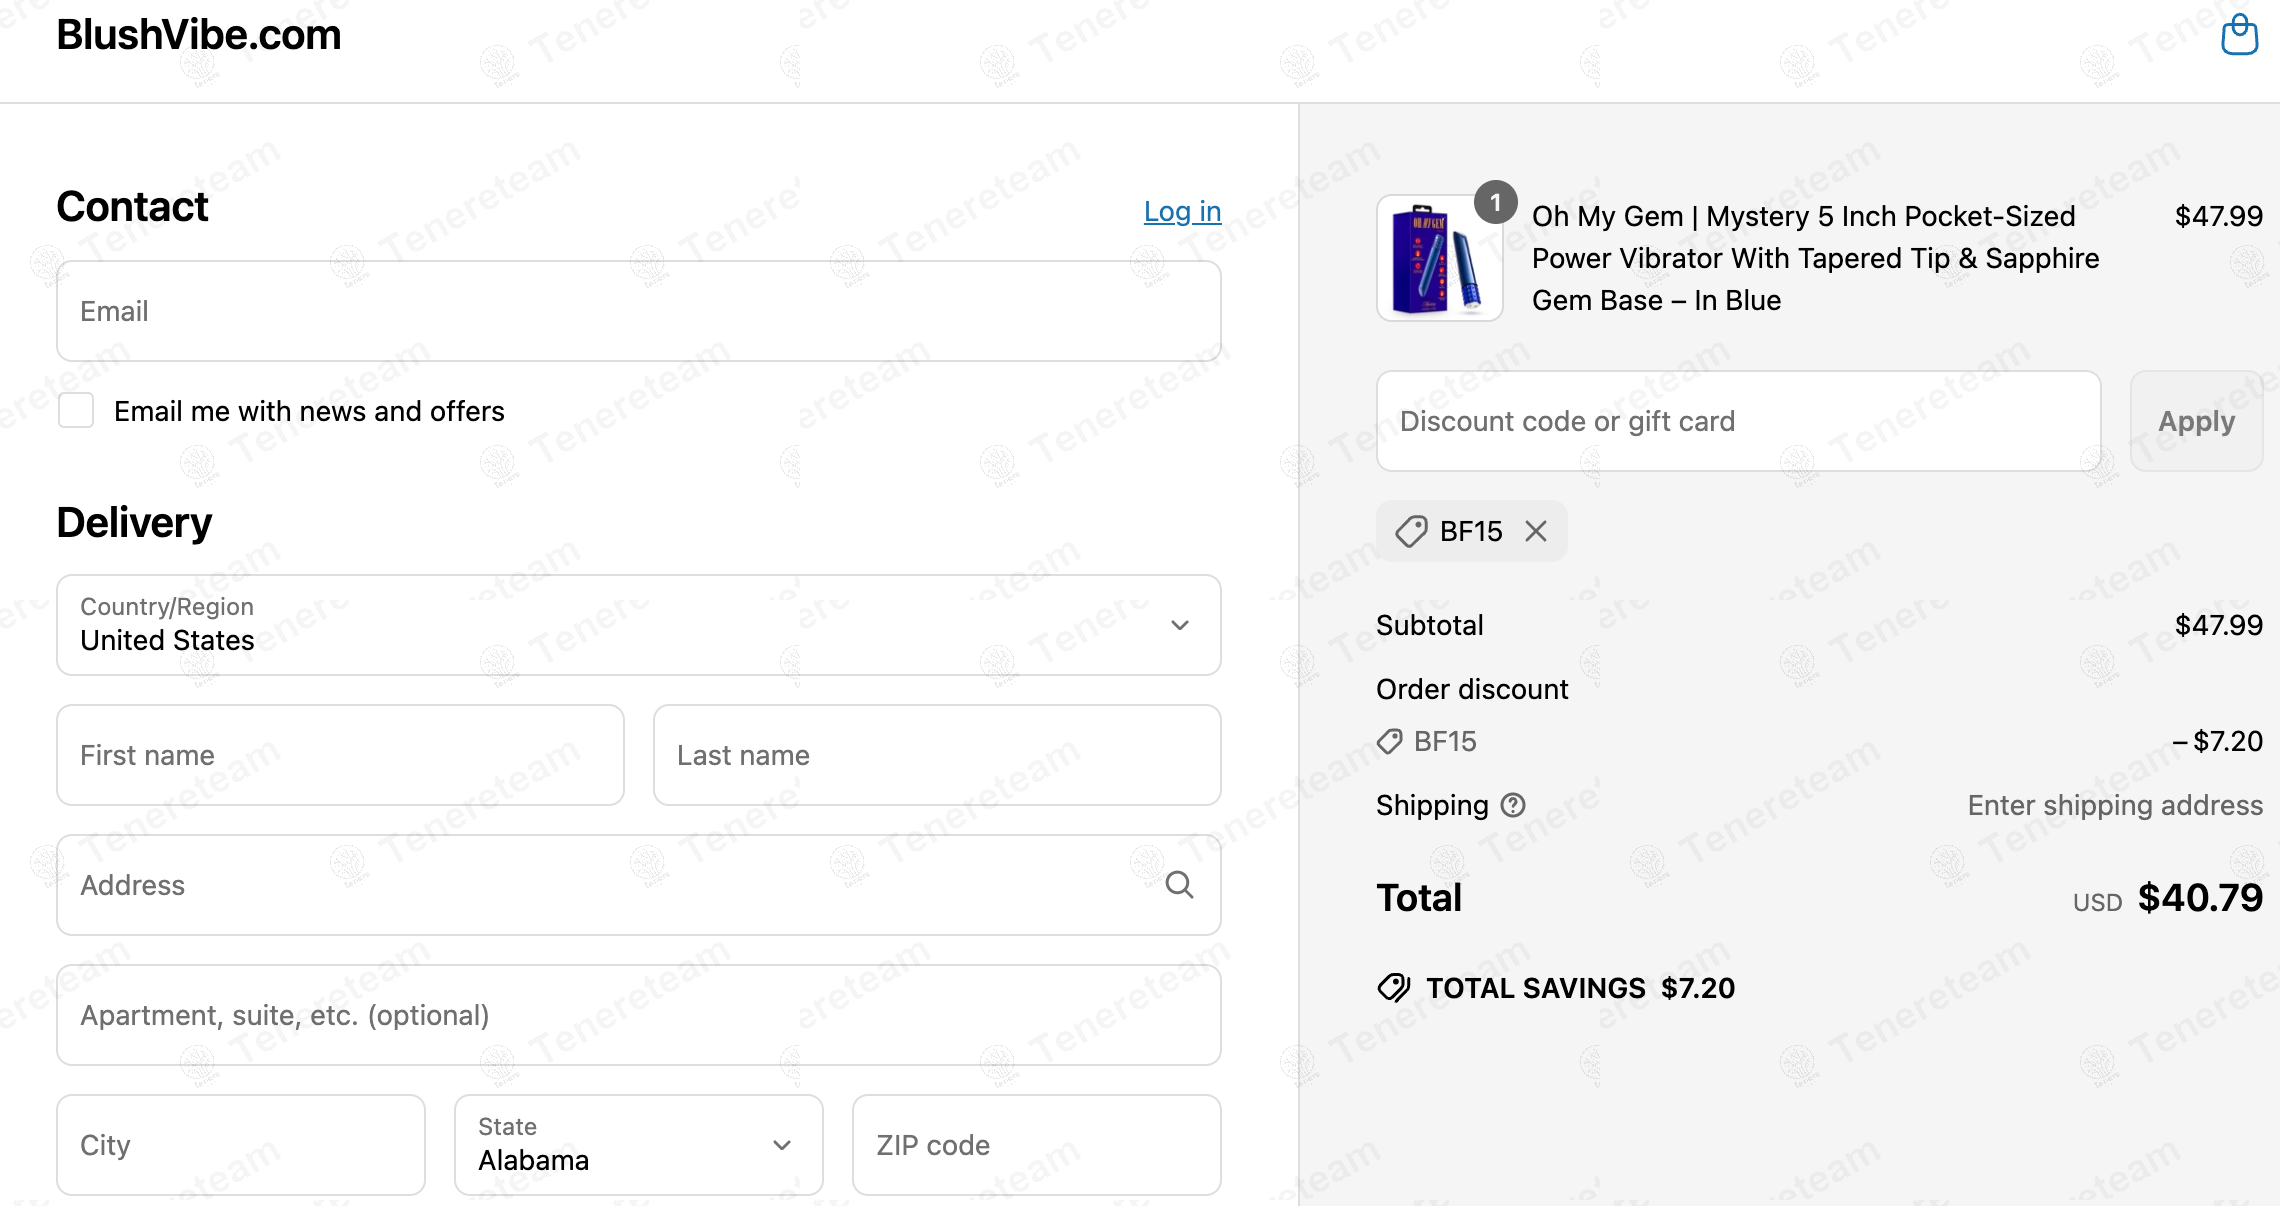Open the Oh My Gem product thumbnail
This screenshot has width=2280, height=1206.
(x=1440, y=258)
